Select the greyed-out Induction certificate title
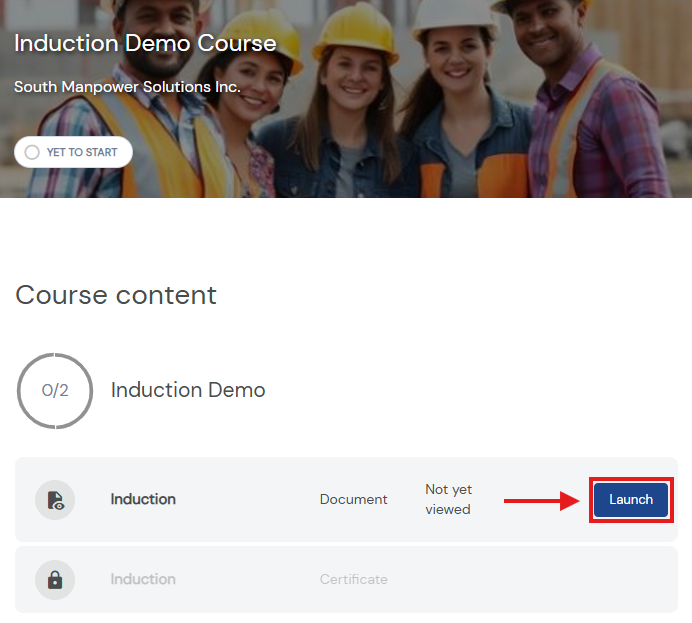 (x=143, y=579)
